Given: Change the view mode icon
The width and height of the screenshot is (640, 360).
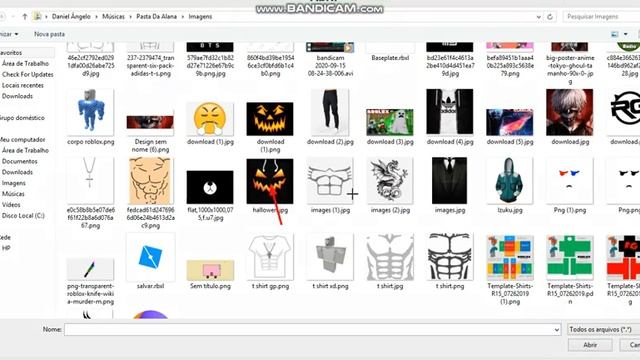Looking at the screenshot, I should pyautogui.click(x=614, y=34).
